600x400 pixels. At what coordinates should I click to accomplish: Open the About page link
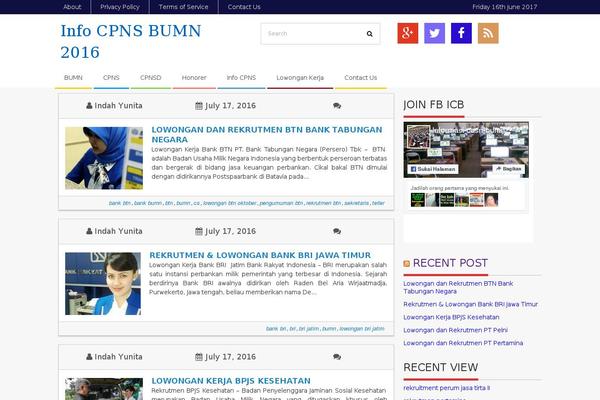coord(72,7)
